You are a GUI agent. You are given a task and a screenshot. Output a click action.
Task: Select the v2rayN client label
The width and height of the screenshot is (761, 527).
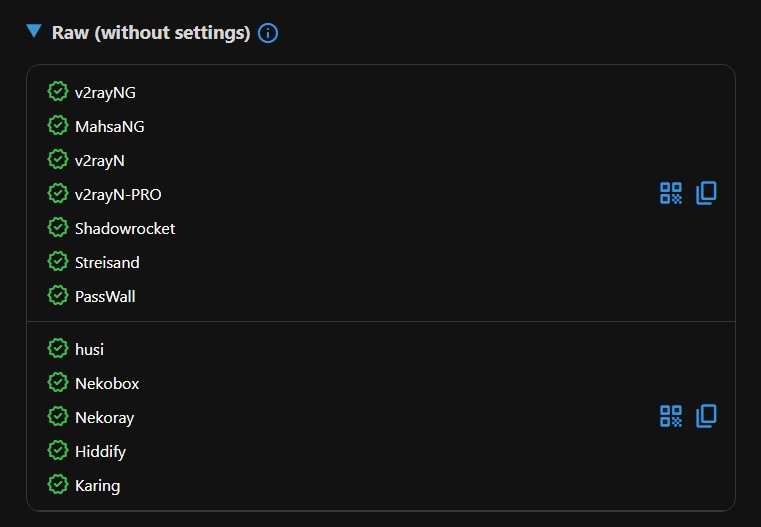click(x=100, y=160)
